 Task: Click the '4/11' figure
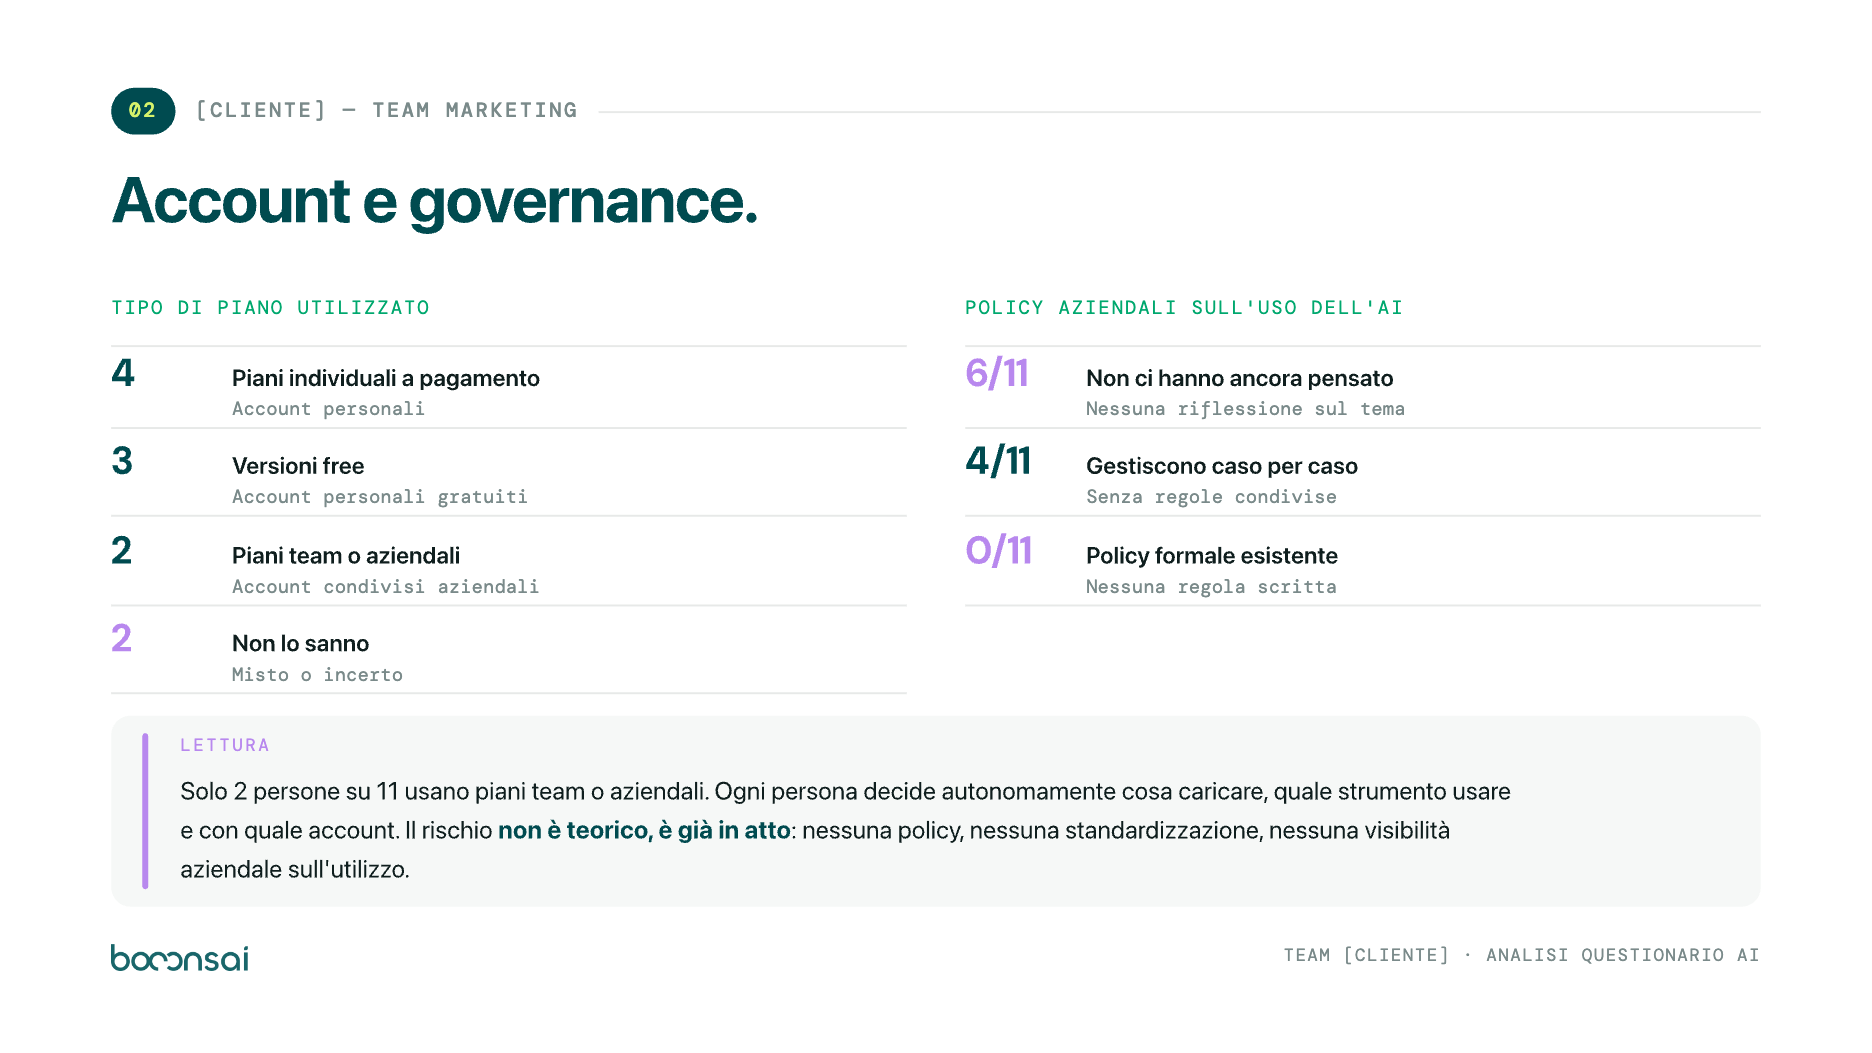(998, 461)
